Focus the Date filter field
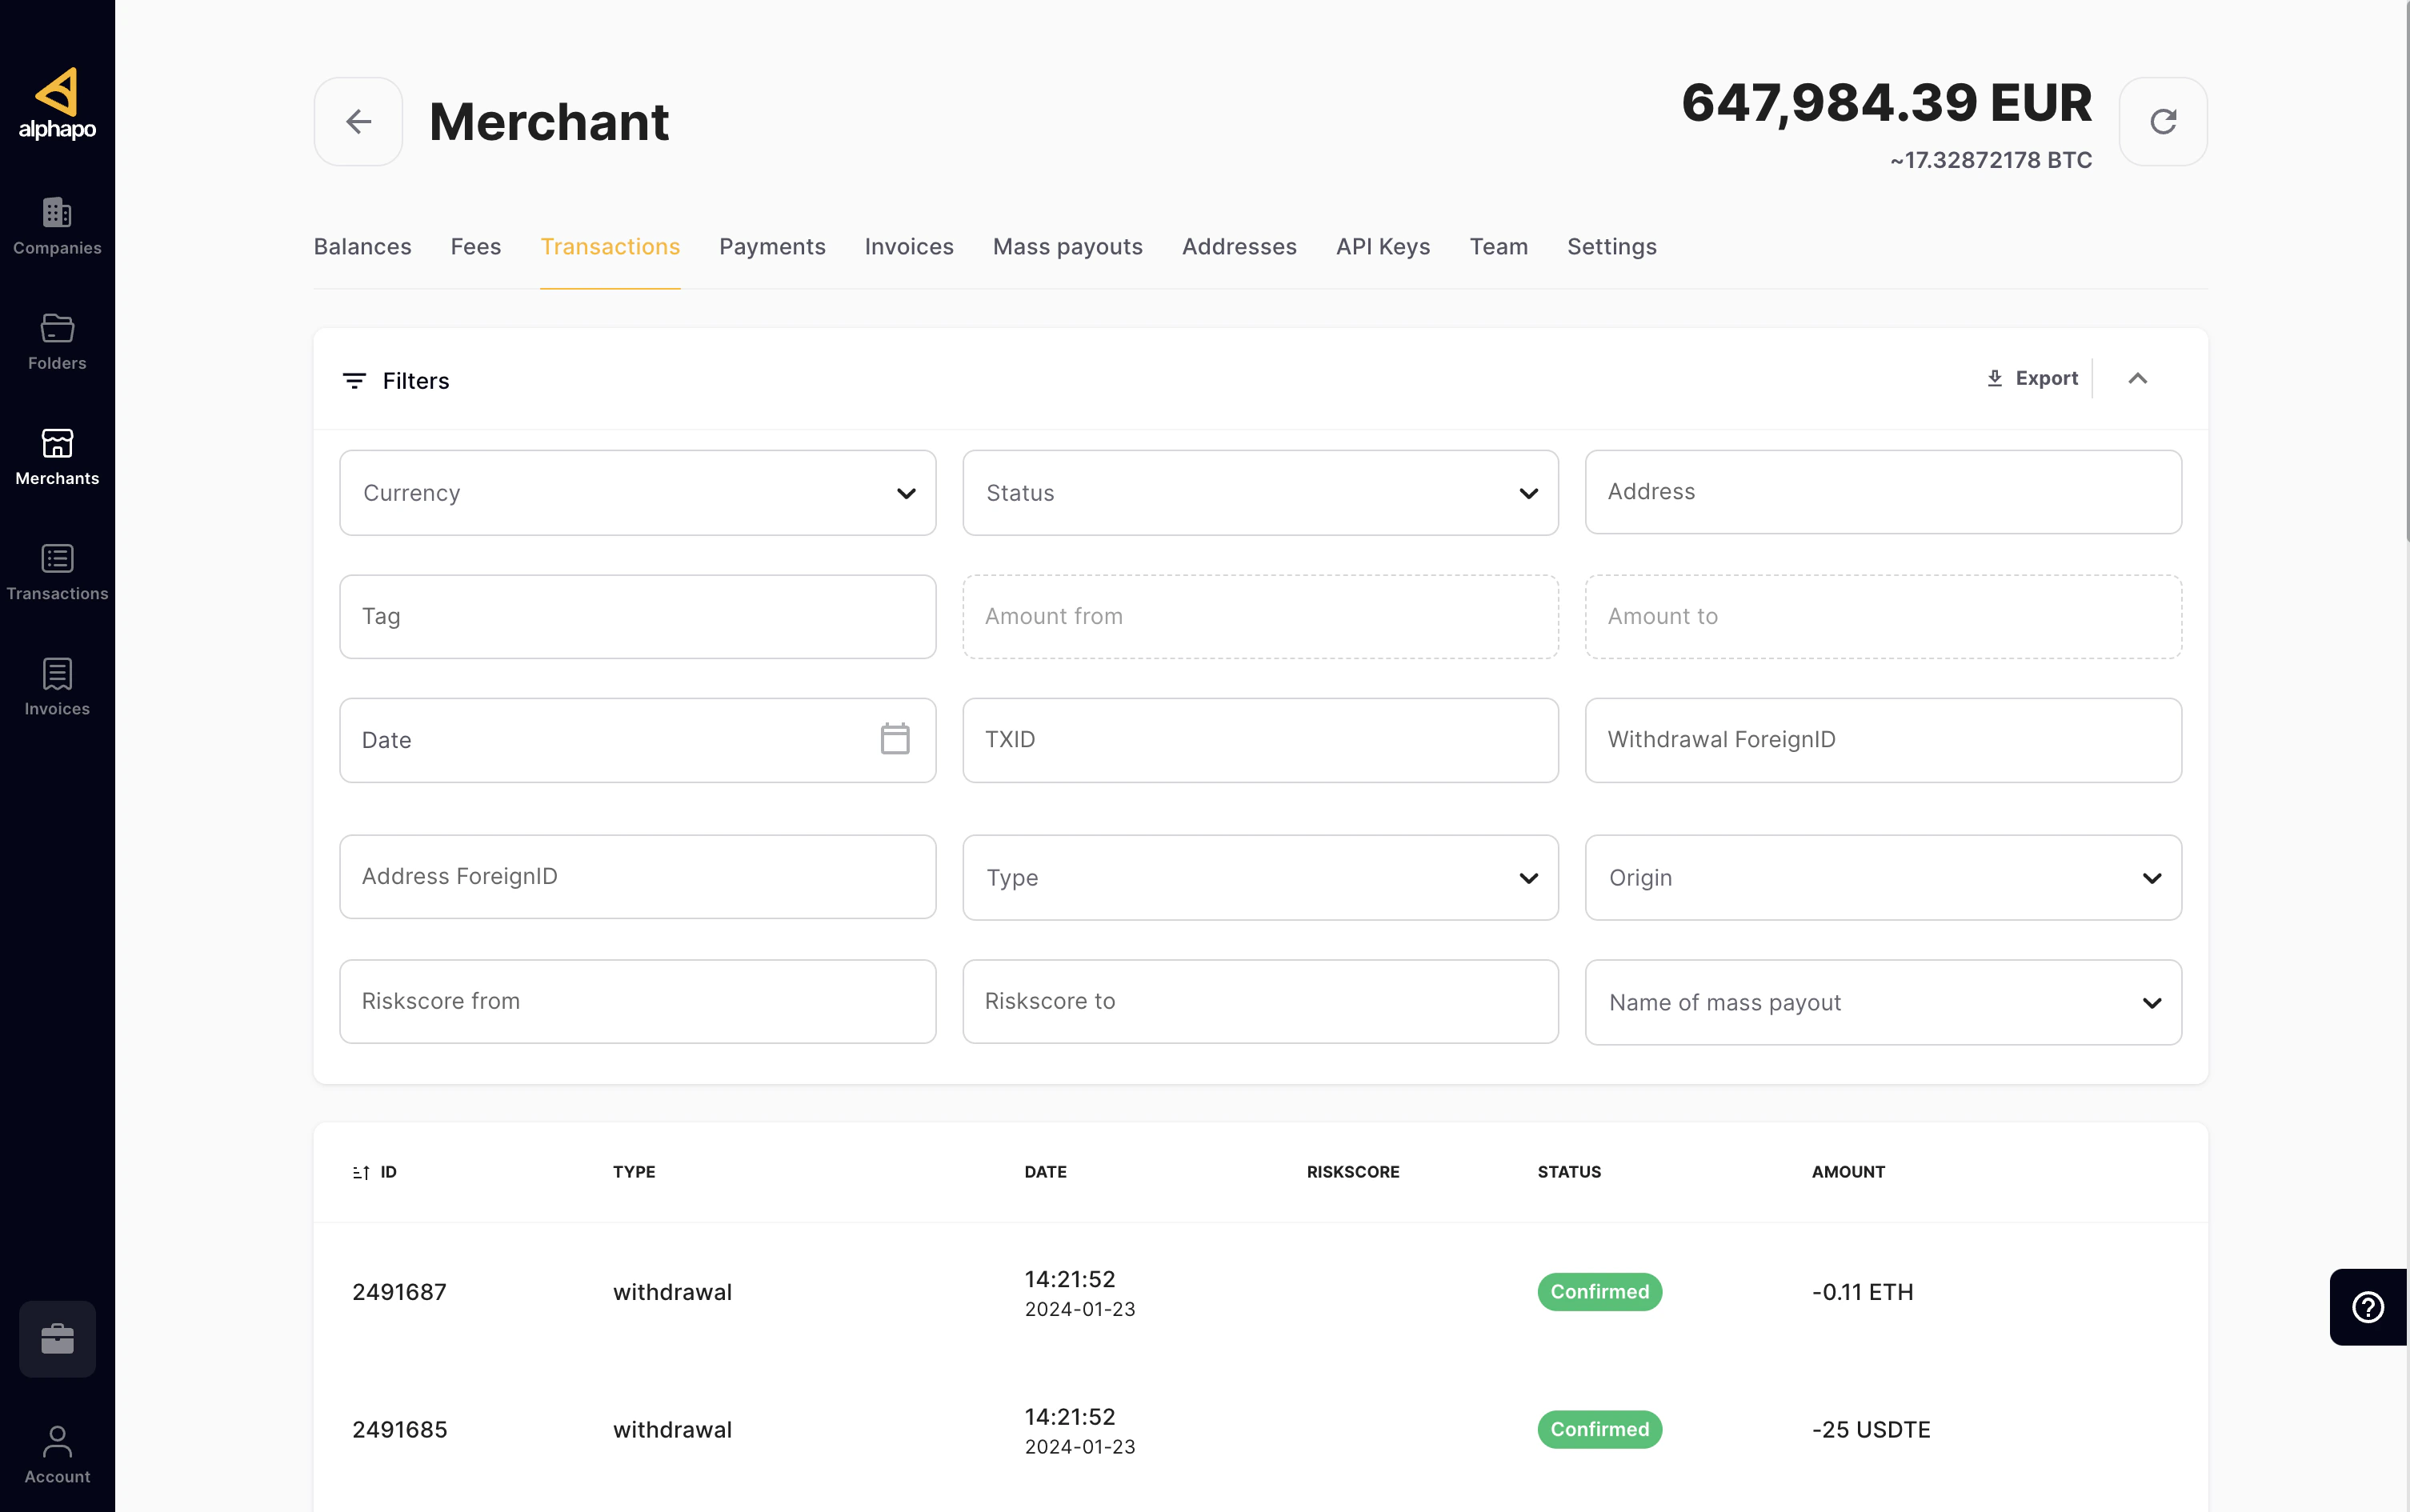 (x=638, y=740)
